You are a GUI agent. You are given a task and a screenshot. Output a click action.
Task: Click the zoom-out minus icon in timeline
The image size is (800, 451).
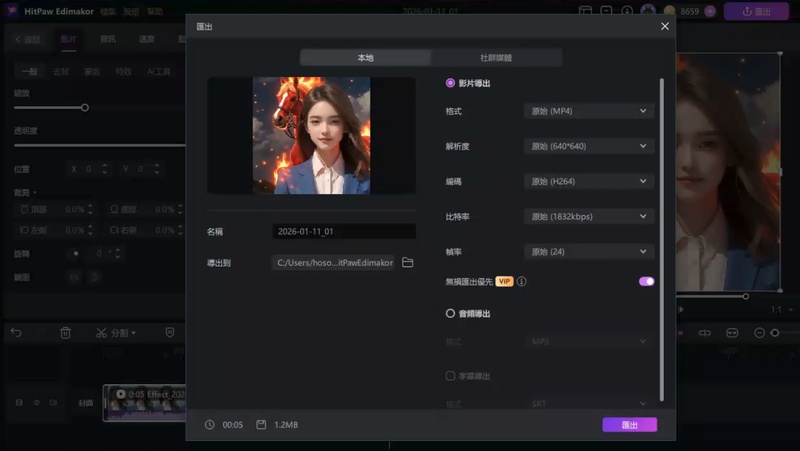click(x=759, y=333)
